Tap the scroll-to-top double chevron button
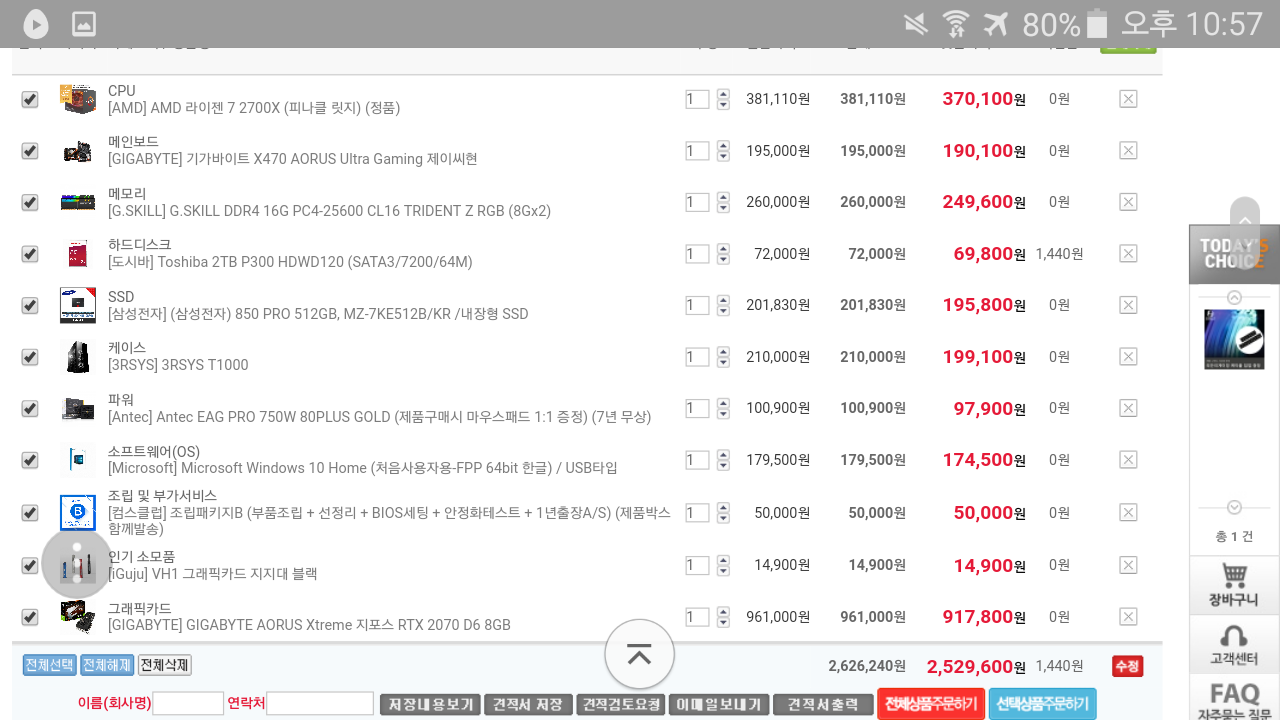 [639, 655]
